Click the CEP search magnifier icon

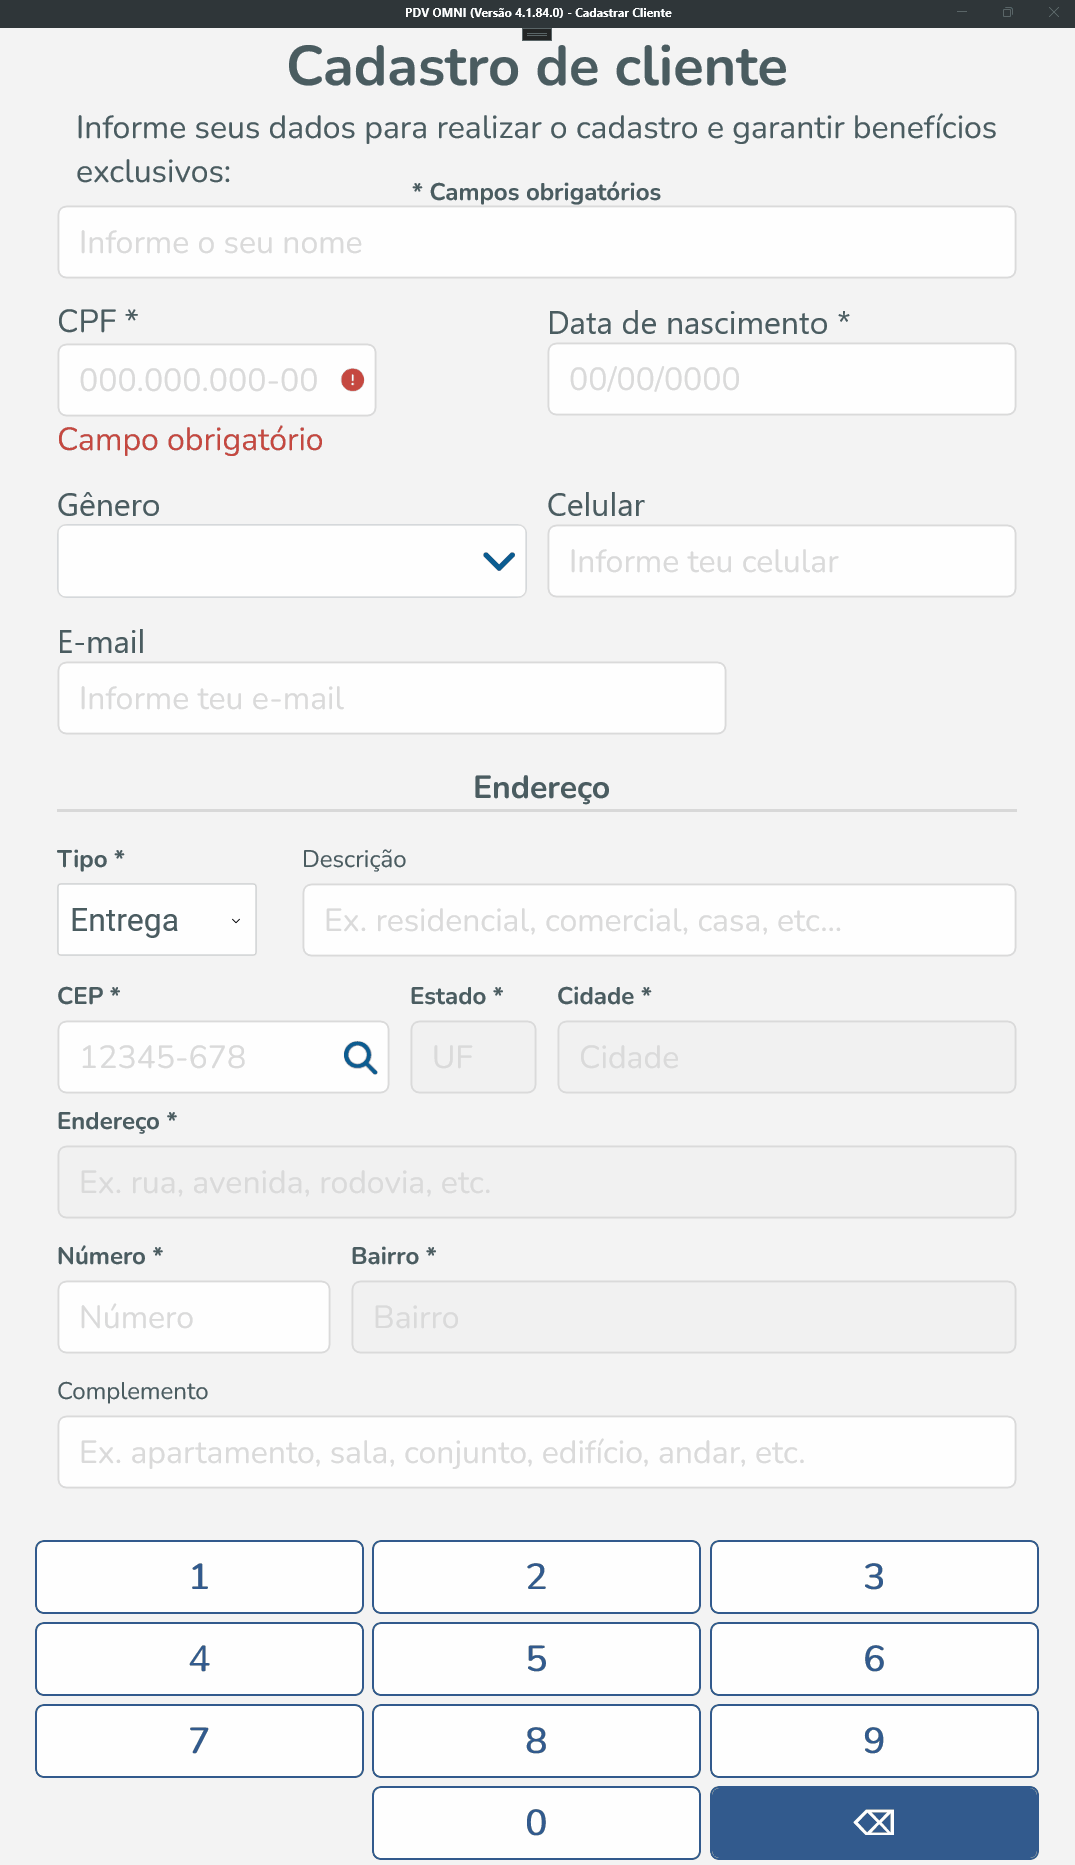tap(360, 1057)
